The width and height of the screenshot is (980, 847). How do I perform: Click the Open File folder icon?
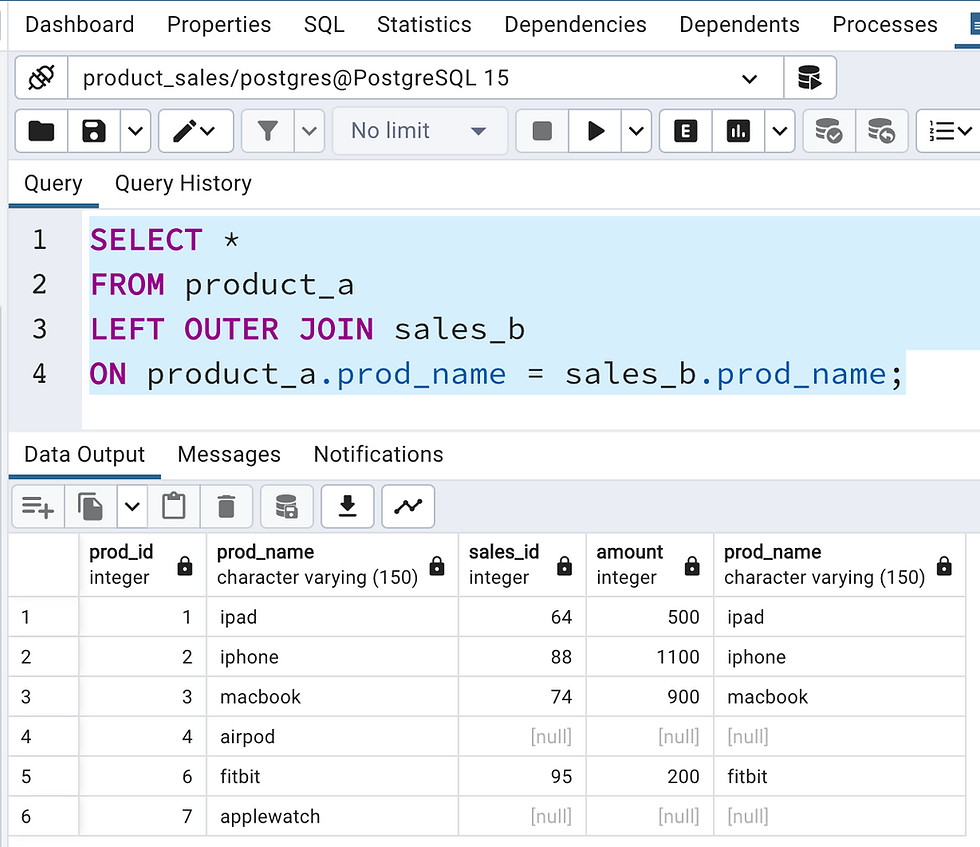tap(41, 131)
